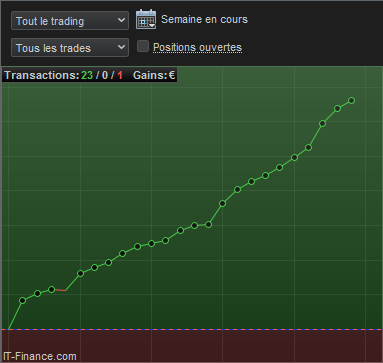Open the 'Tout le trading' dropdown
383x363 pixels.
[x=70, y=21]
